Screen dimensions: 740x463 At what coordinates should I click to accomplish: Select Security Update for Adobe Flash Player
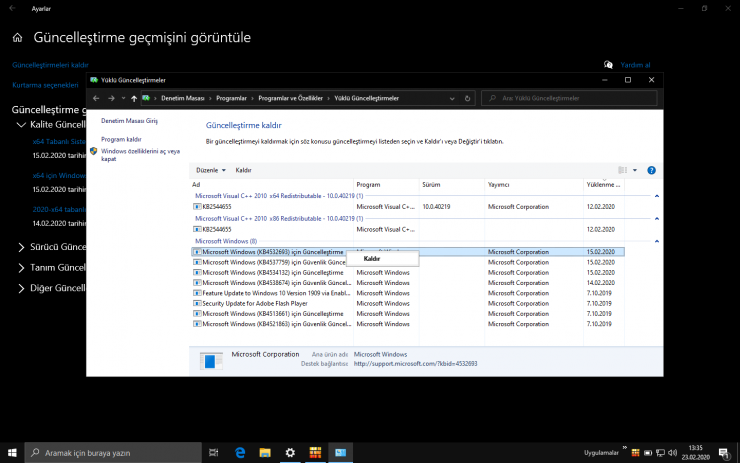[x=408, y=303]
